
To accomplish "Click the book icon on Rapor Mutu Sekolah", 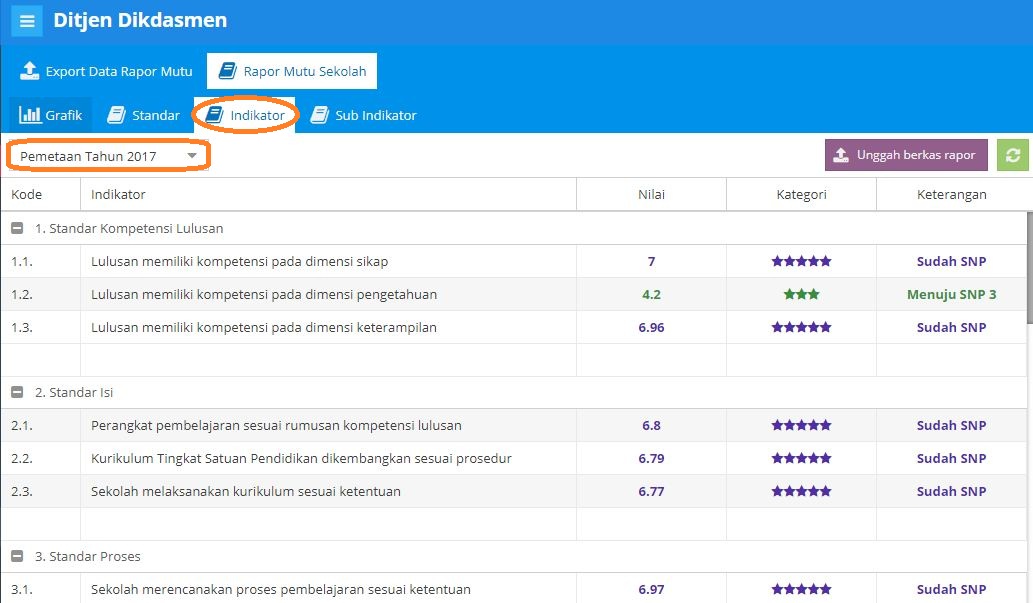I will click(227, 71).
